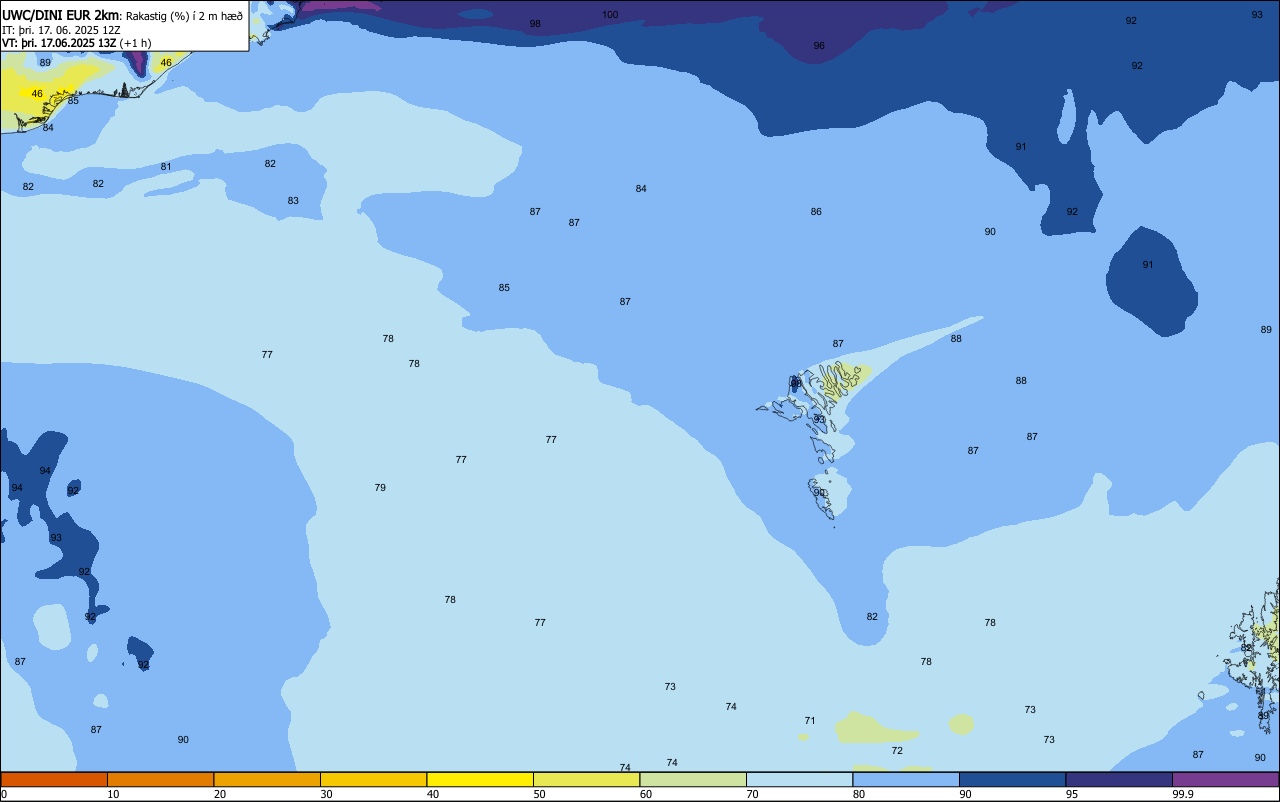This screenshot has height=802, width=1280.
Task: Select the '10' tick label on the scale
Action: [113, 794]
